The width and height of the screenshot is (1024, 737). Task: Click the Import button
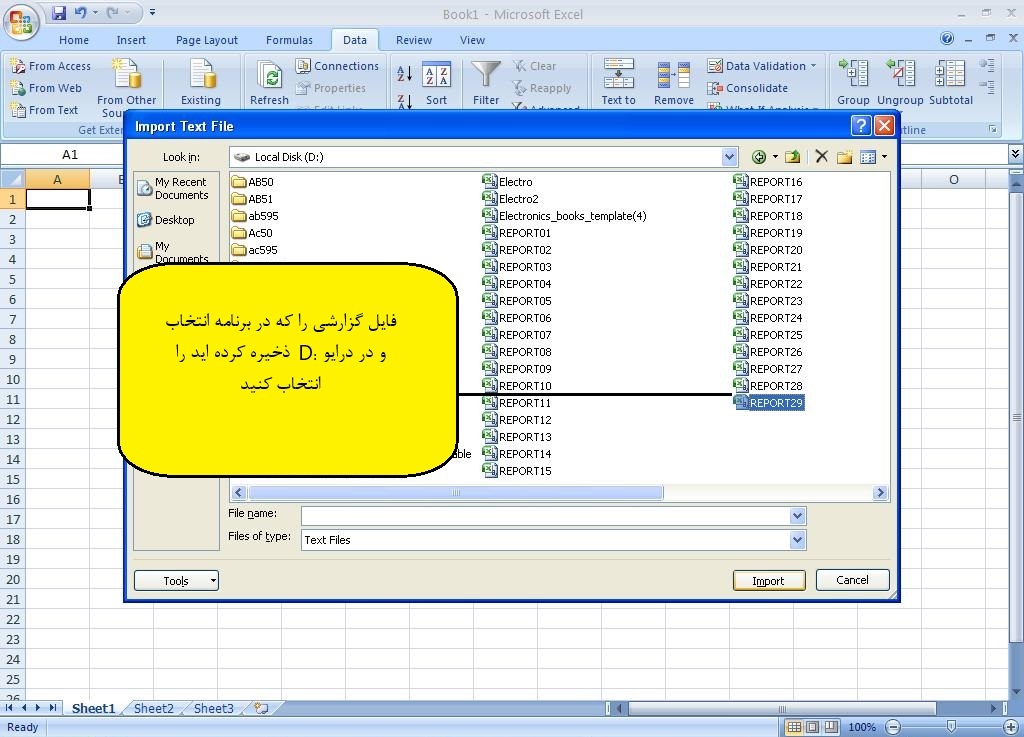(768, 580)
